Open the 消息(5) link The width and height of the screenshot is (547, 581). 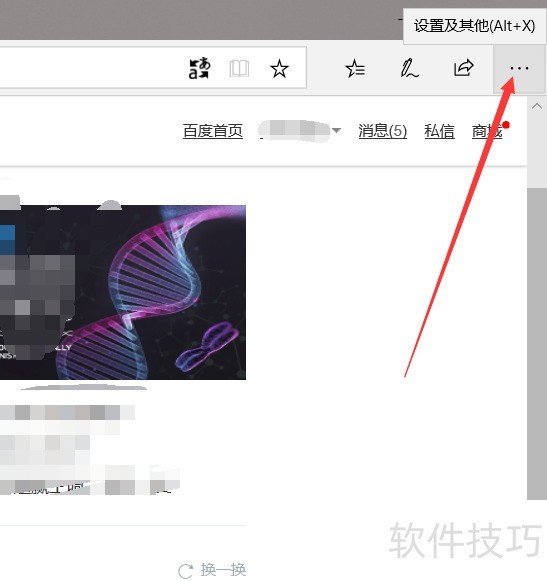(382, 131)
